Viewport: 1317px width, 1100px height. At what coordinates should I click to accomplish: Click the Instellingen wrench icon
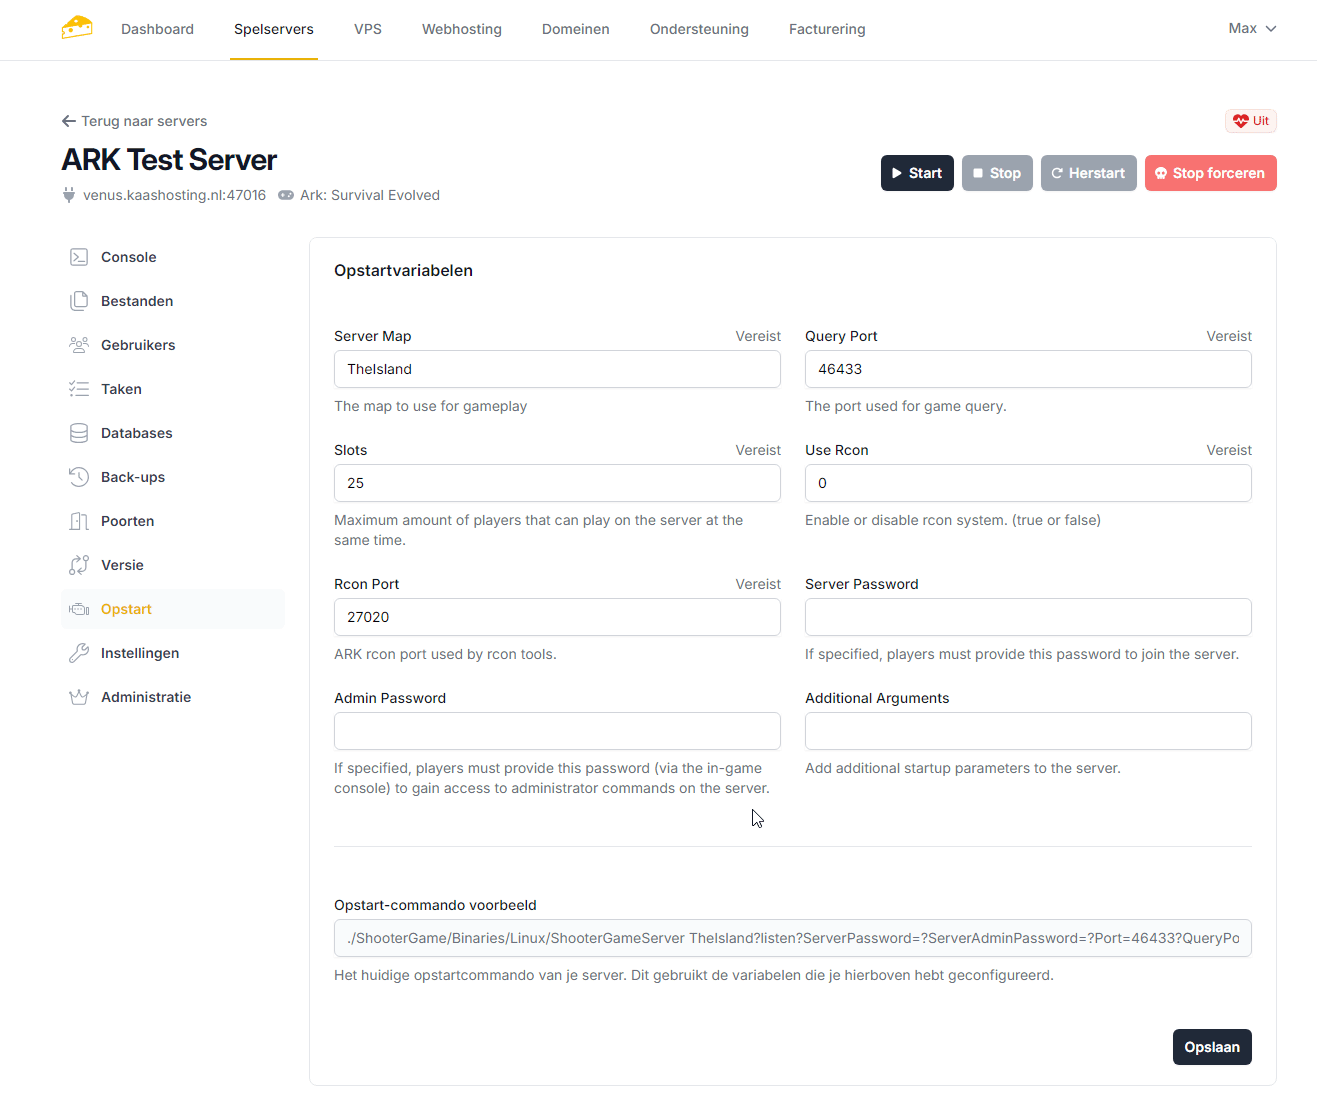pos(79,653)
